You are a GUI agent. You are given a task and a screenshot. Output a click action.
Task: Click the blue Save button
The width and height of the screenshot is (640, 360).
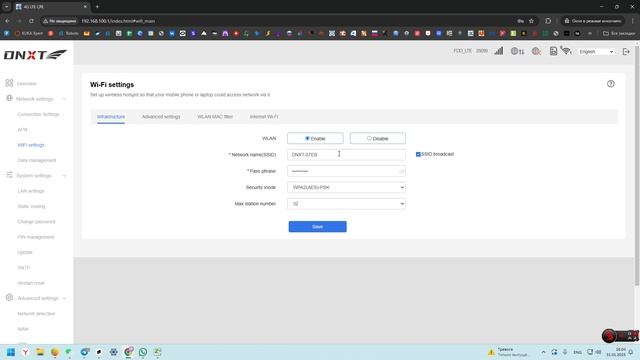(318, 227)
